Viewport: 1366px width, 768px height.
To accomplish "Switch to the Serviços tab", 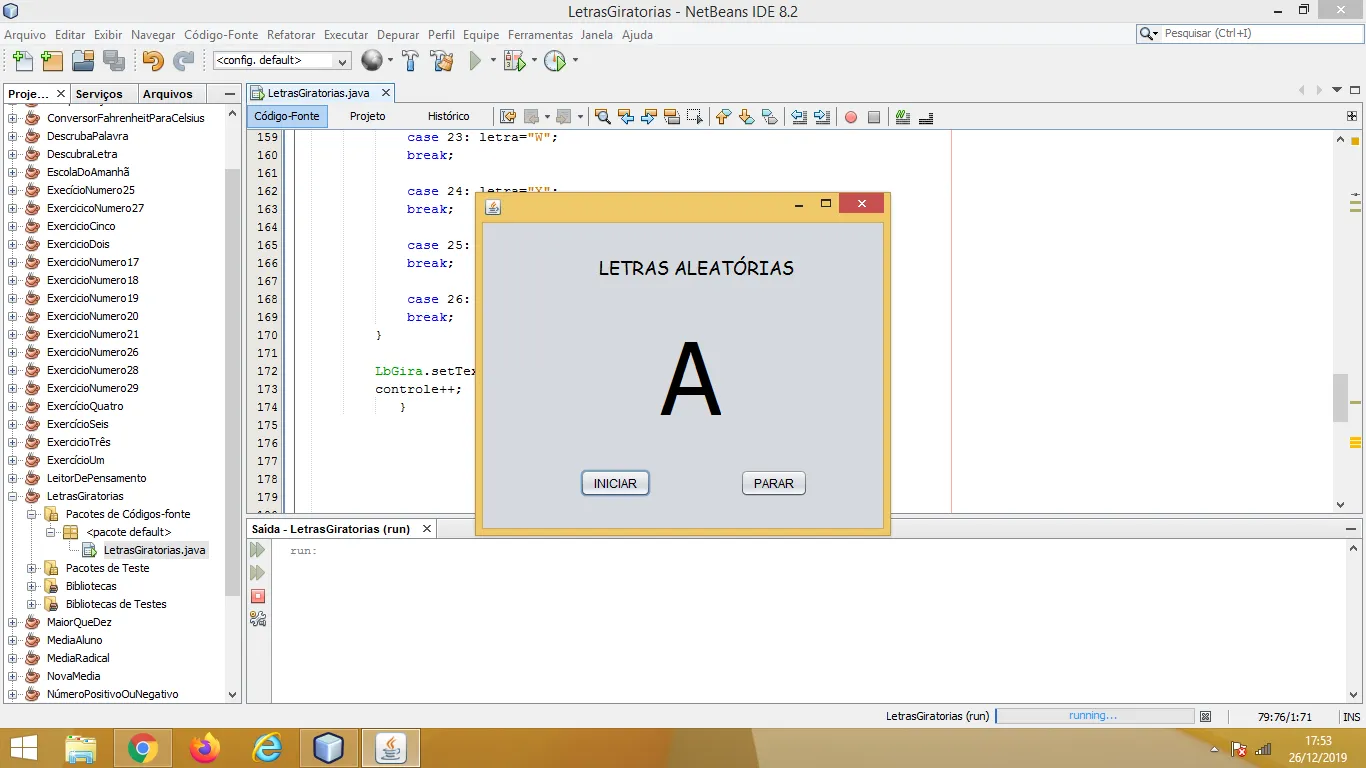I will click(99, 94).
